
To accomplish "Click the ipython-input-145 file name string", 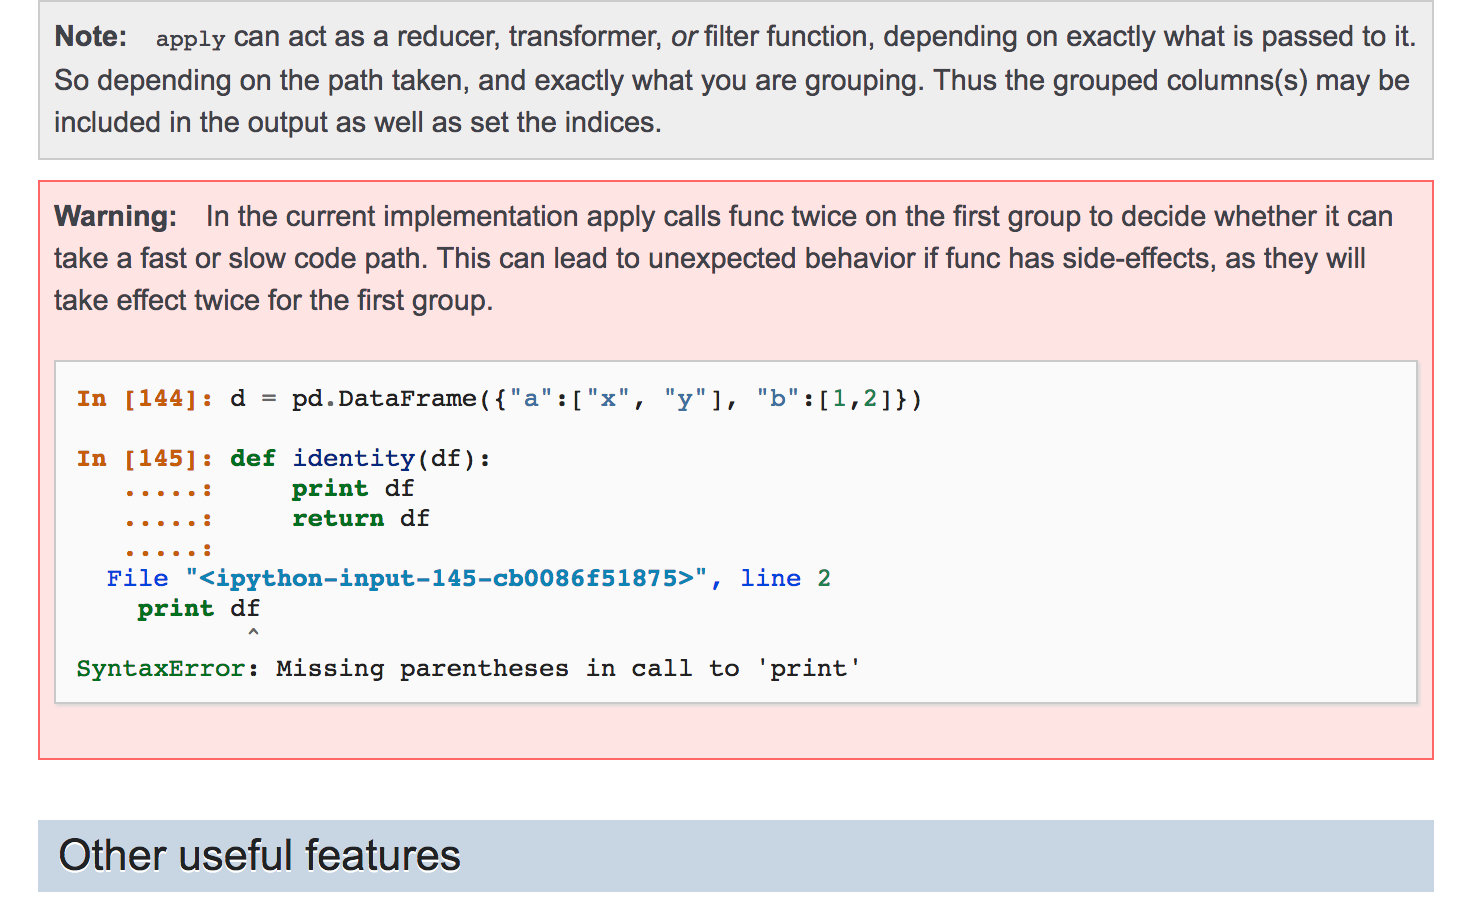I will click(x=447, y=579).
